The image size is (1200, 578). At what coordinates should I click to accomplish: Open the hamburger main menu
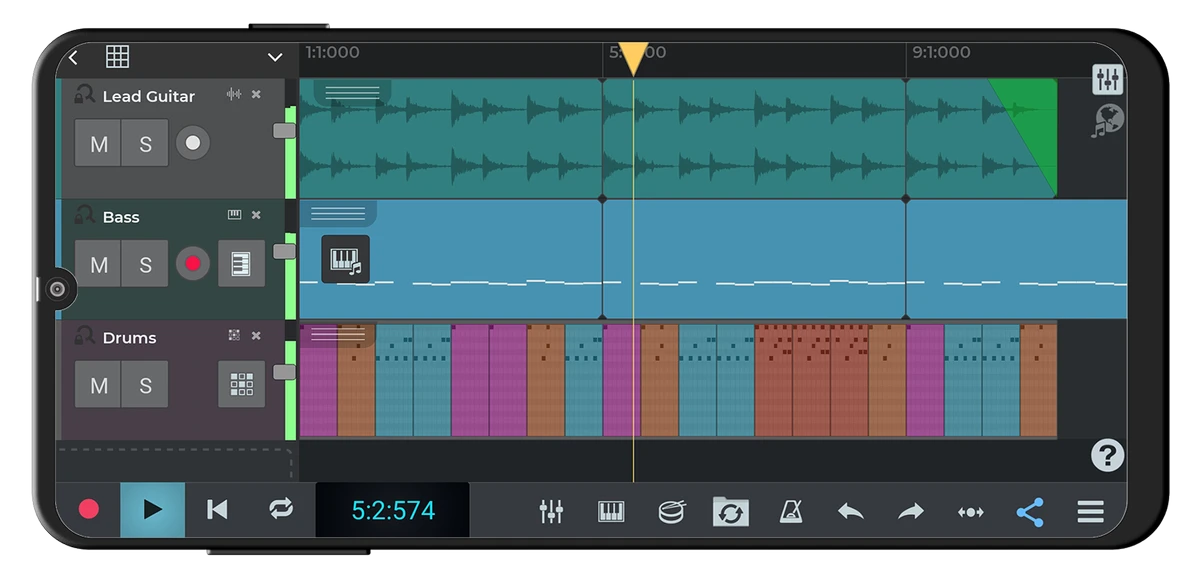pyautogui.click(x=1090, y=512)
